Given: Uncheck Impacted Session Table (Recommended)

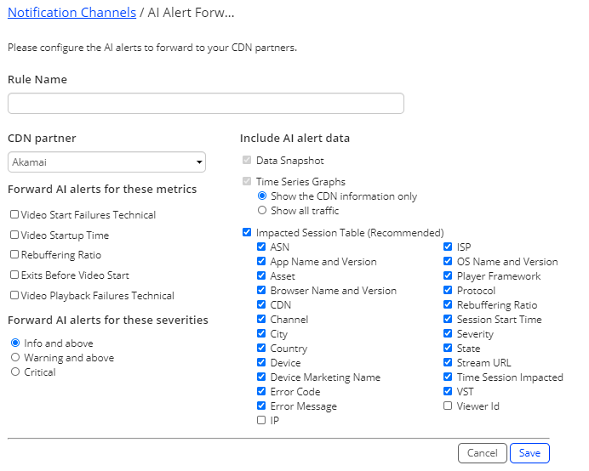Looking at the screenshot, I should (x=247, y=232).
